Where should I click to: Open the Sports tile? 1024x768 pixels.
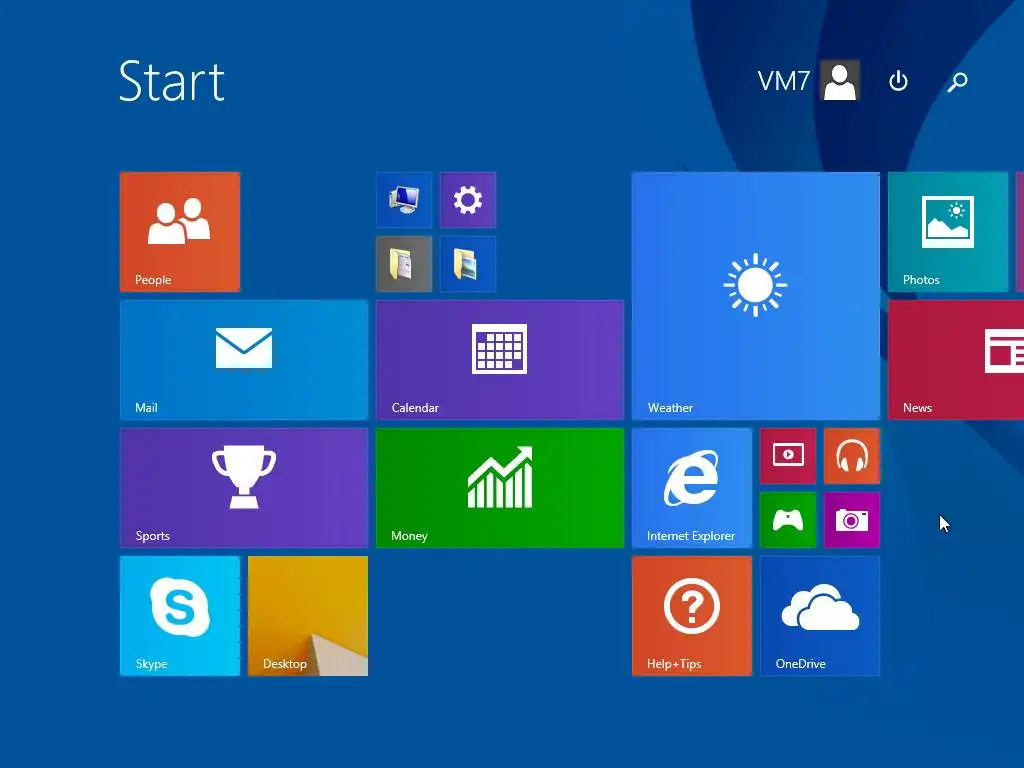pos(244,488)
